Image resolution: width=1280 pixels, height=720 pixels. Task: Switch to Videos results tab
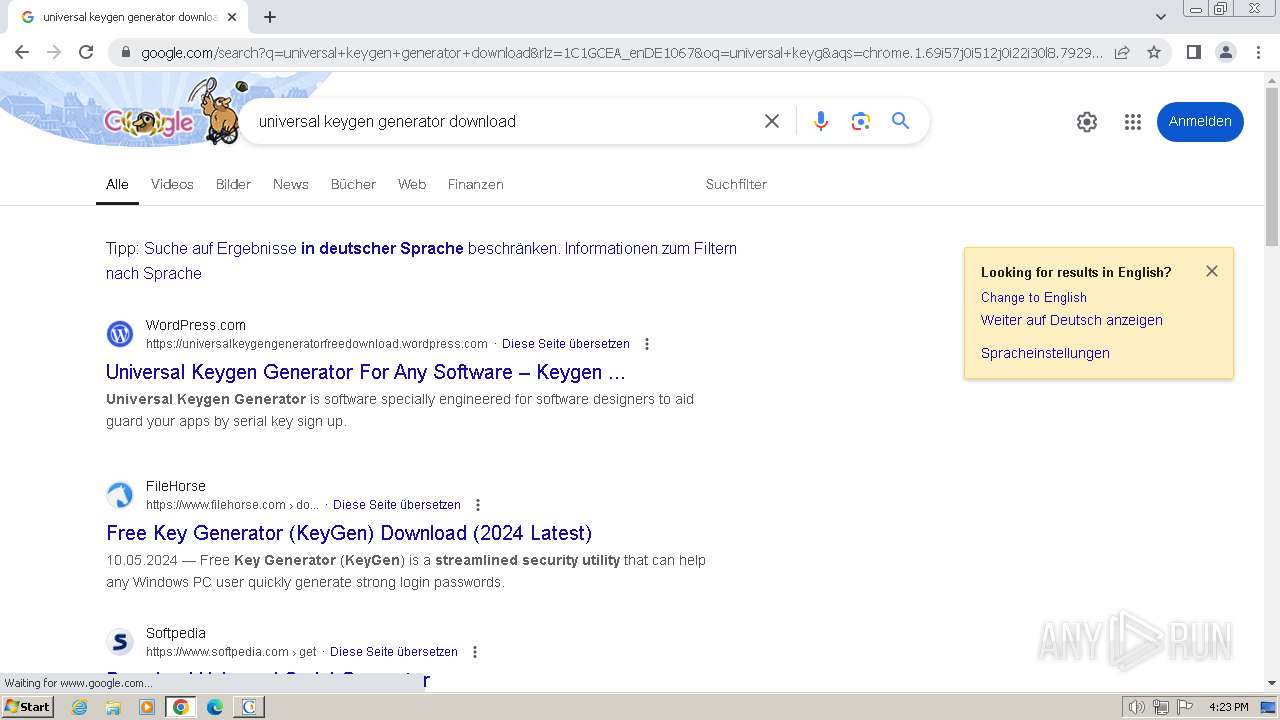click(172, 184)
